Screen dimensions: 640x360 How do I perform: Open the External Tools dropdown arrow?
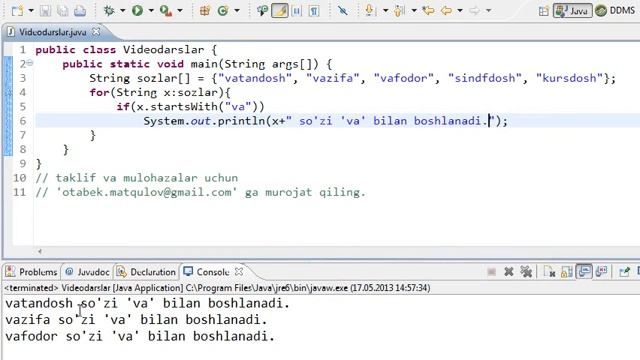pyautogui.click(x=180, y=11)
